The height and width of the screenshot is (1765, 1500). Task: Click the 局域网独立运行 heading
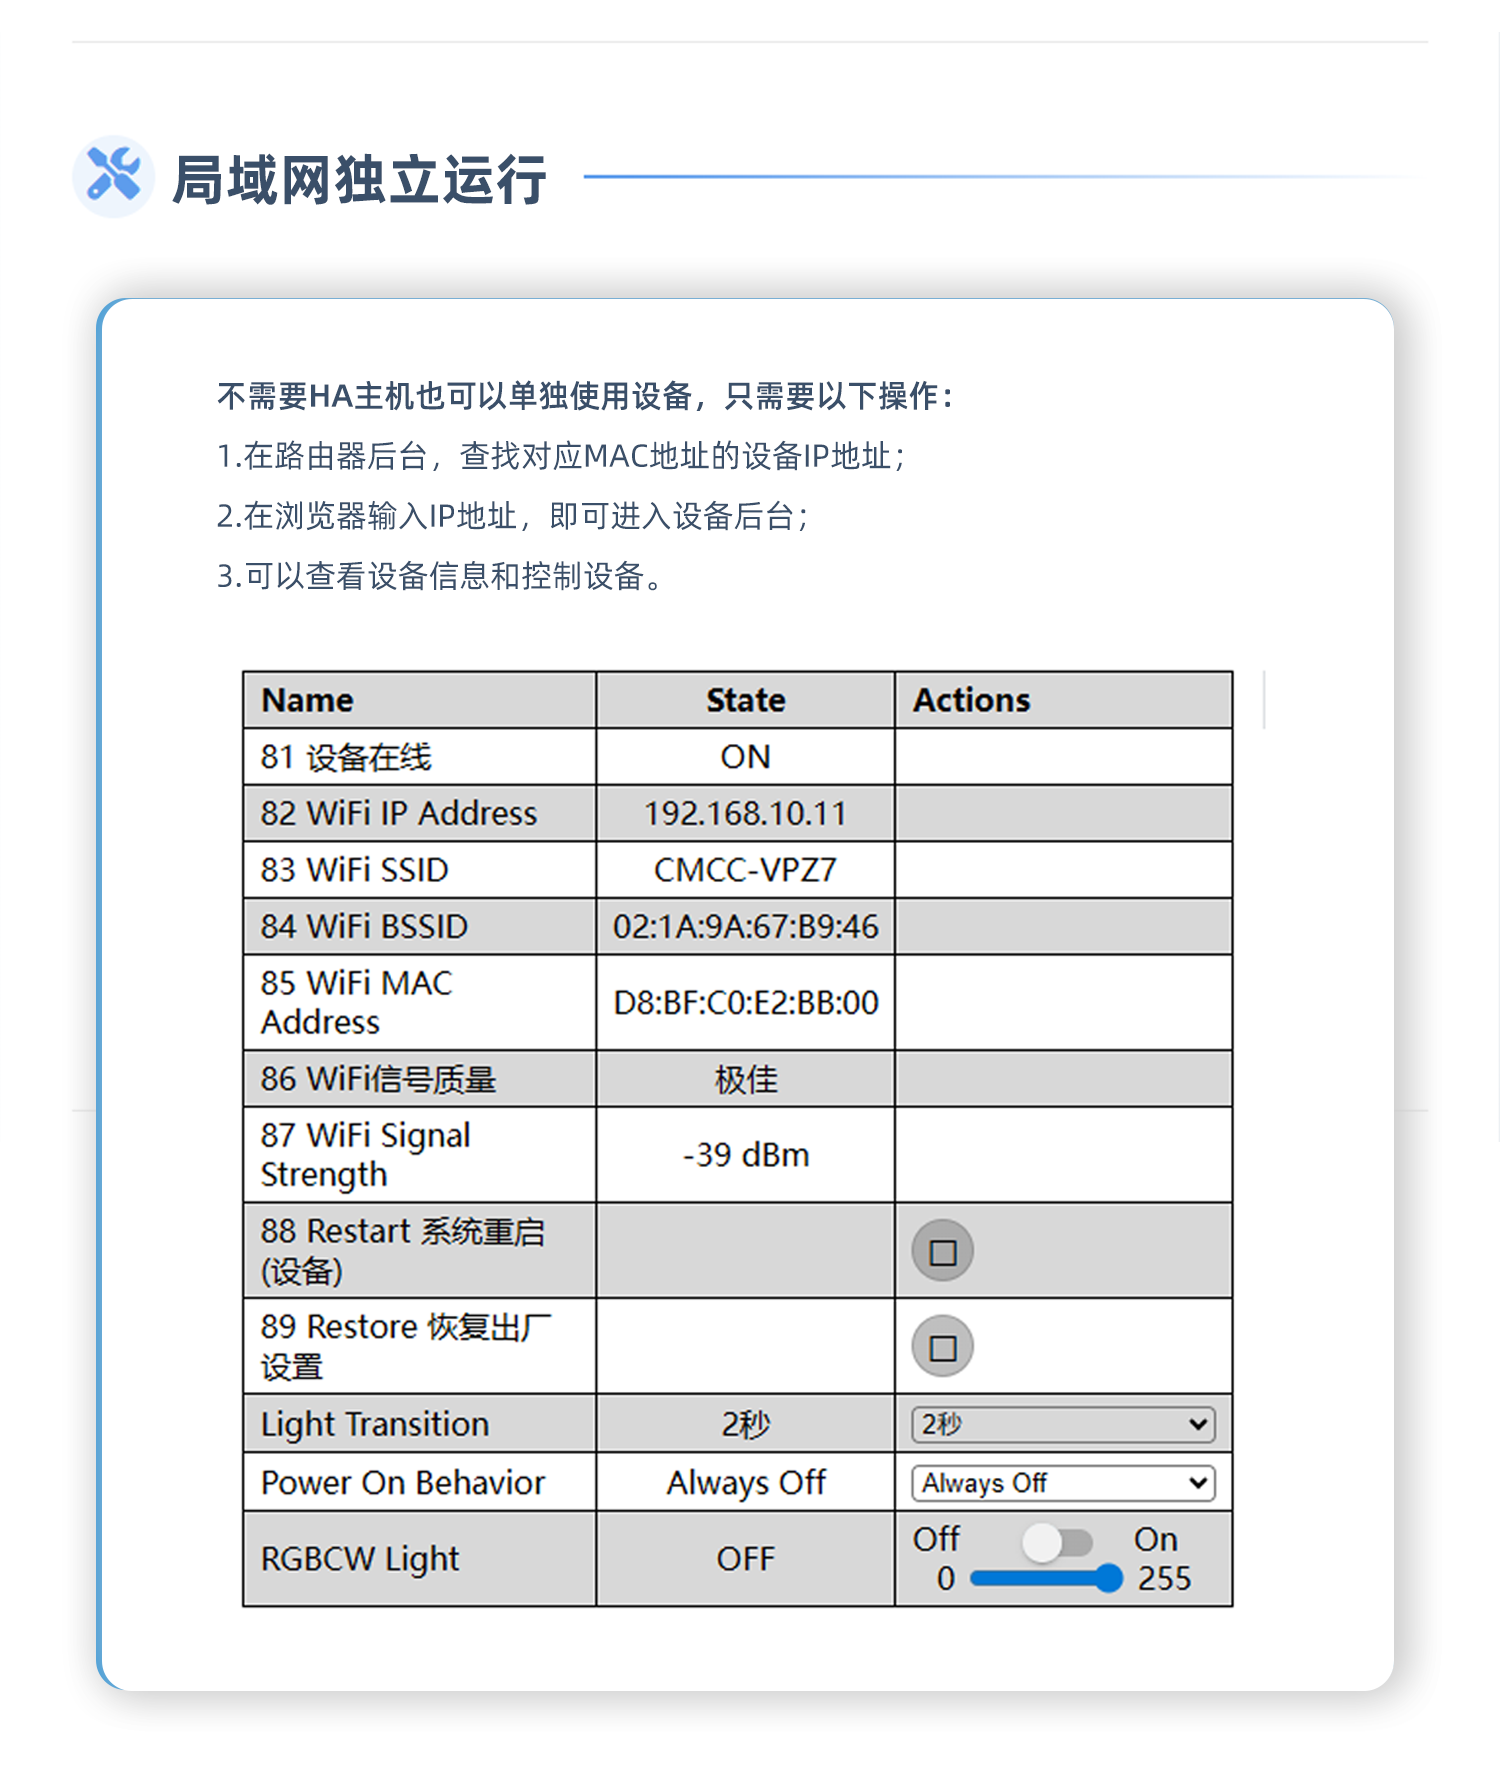point(359,180)
